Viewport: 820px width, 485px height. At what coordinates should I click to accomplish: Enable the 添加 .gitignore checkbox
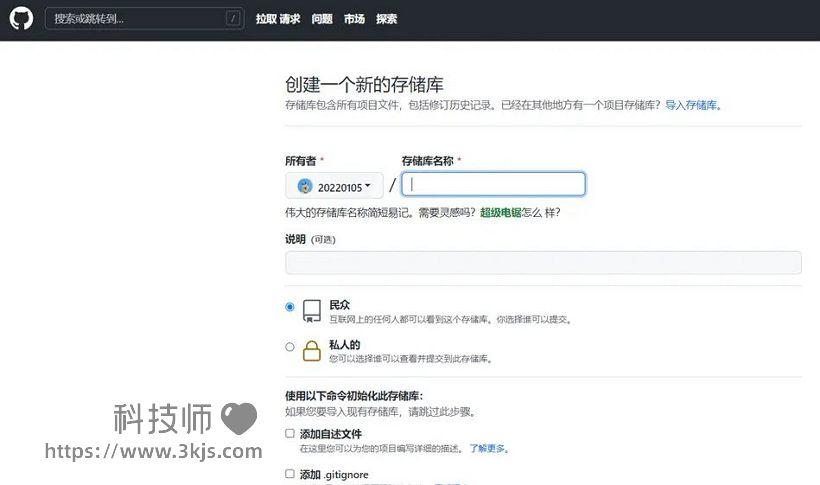tap(290, 473)
